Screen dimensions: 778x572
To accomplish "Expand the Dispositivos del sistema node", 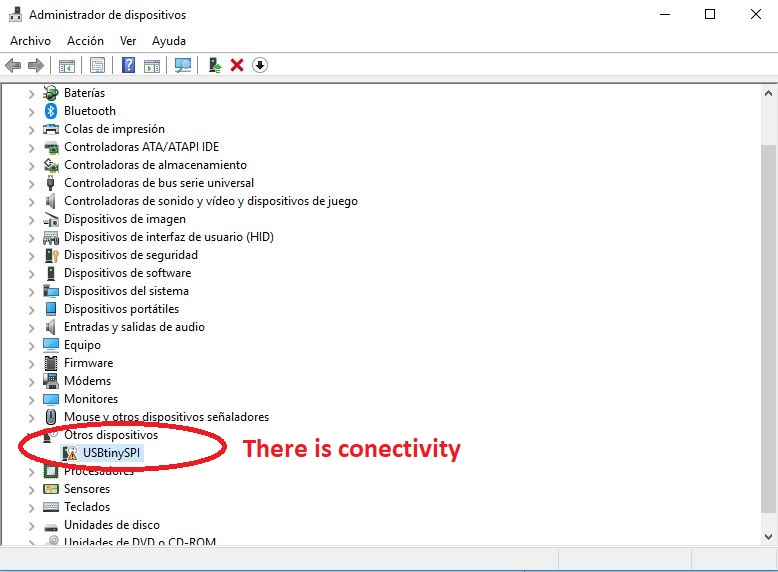I will point(31,291).
